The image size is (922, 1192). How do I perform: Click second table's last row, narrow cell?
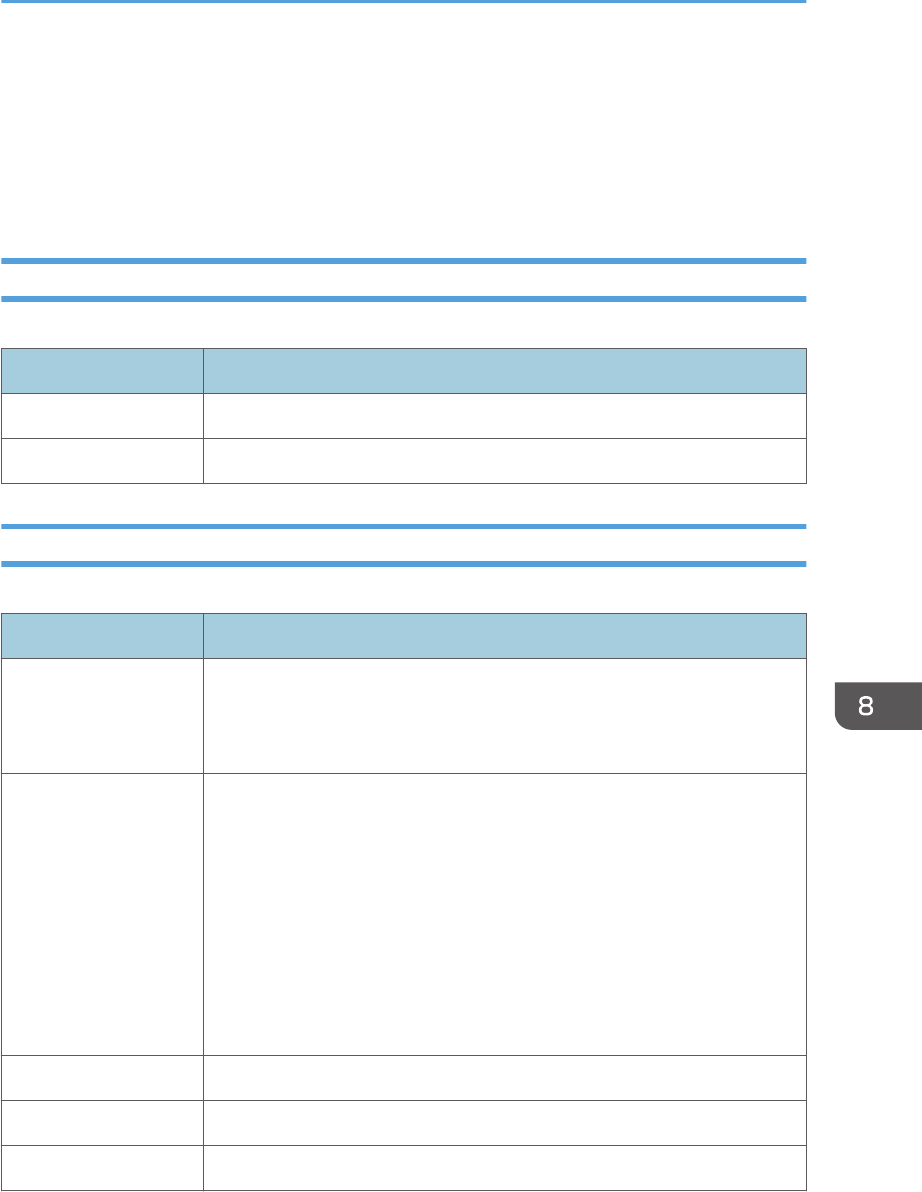pos(103,1168)
